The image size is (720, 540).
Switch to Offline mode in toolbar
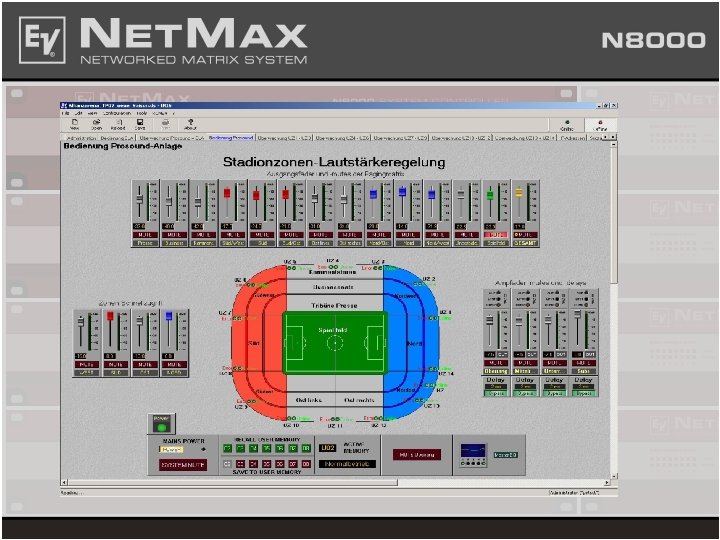tap(600, 125)
